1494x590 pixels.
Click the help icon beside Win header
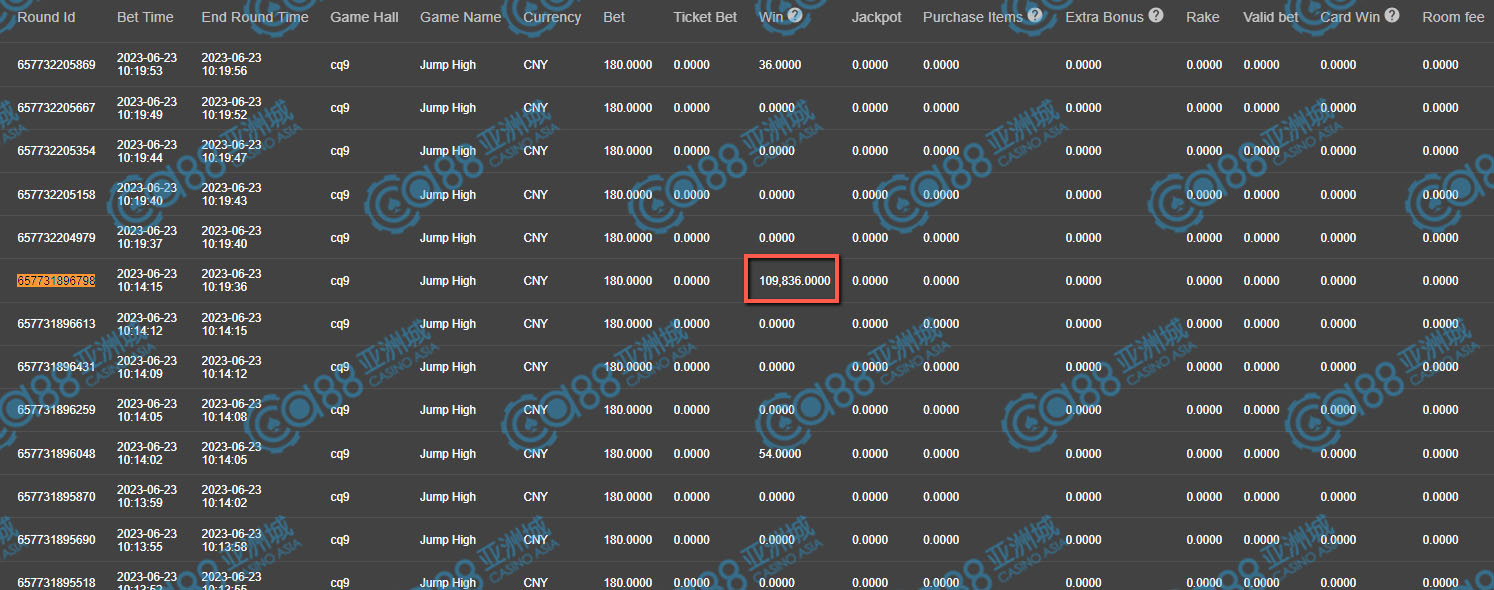795,16
